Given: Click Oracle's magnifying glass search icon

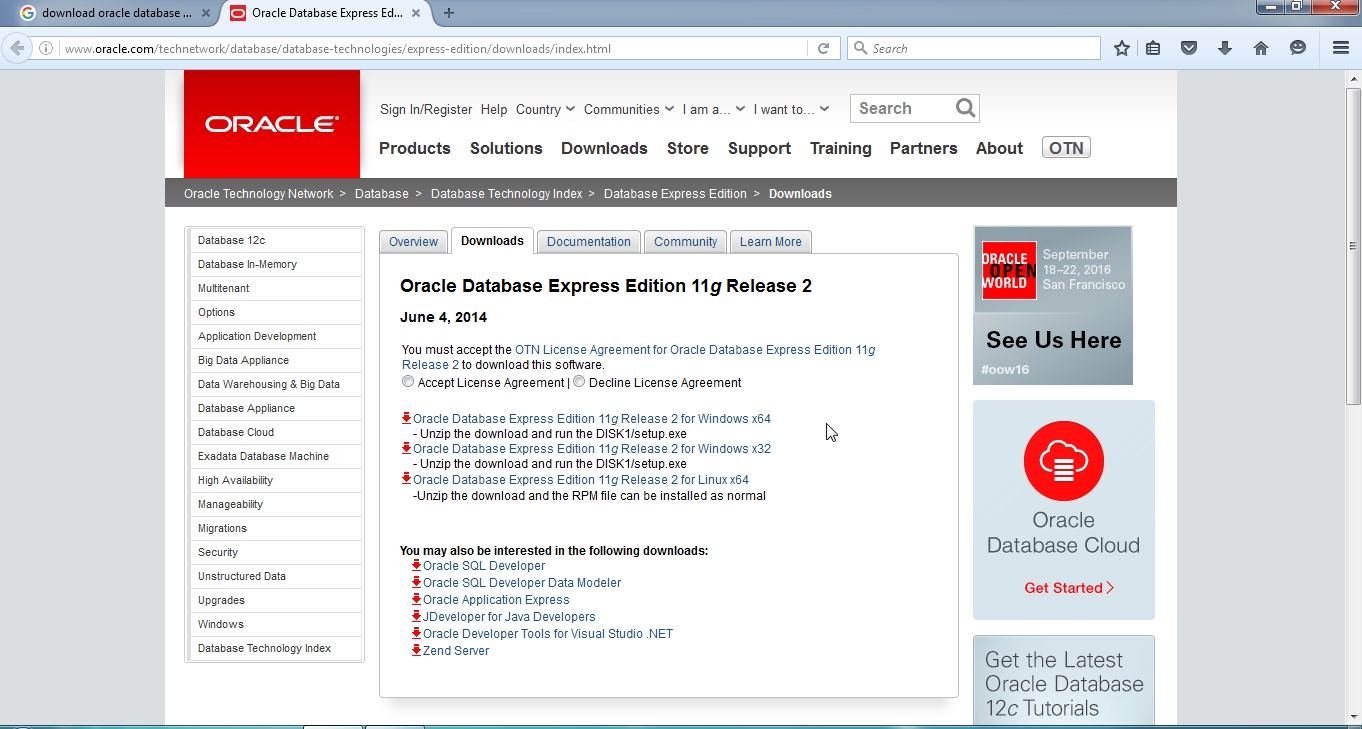Looking at the screenshot, I should pyautogui.click(x=965, y=108).
